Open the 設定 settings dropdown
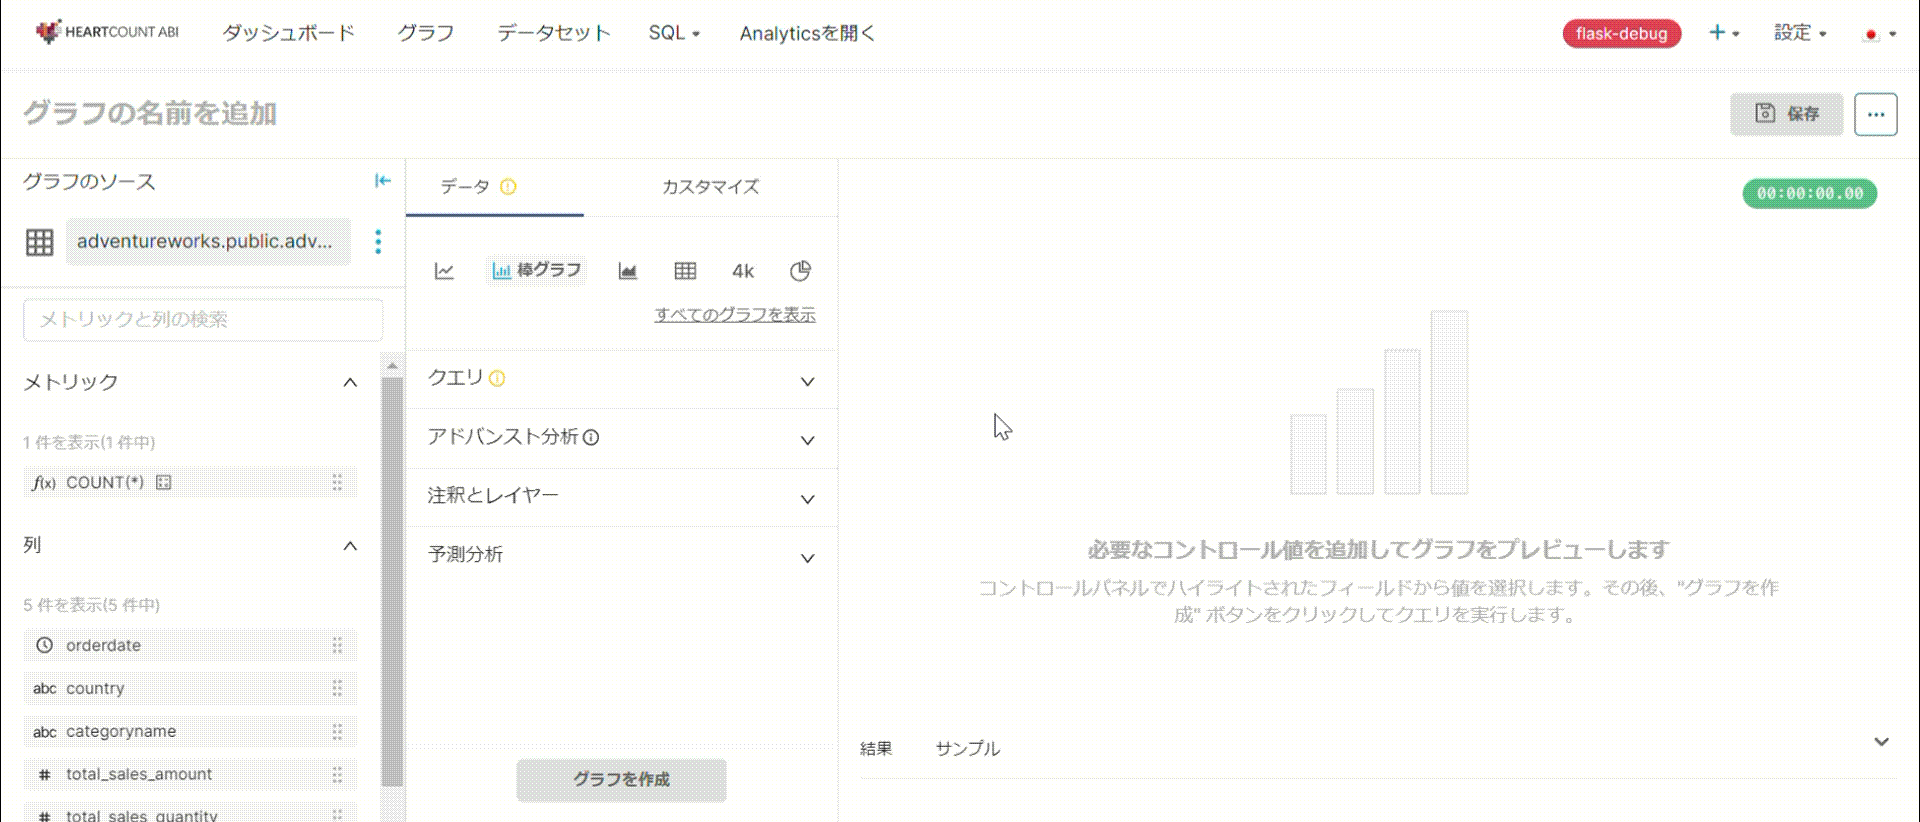Viewport: 1920px width, 822px height. tap(1800, 33)
